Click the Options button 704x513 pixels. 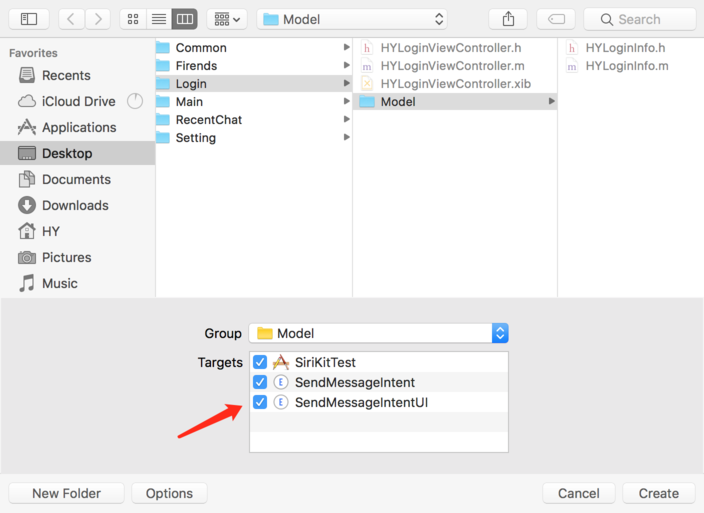[169, 493]
